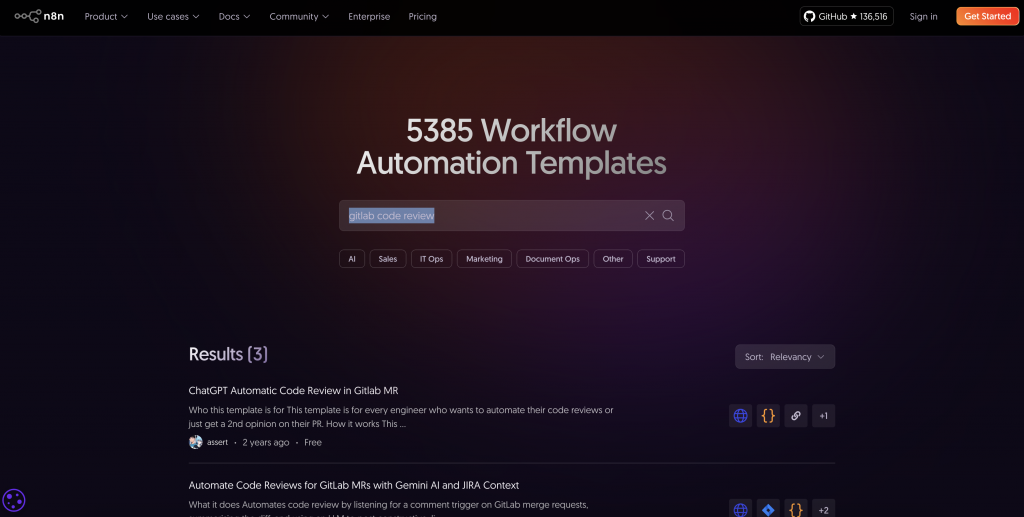Expand the Community menu

click(x=299, y=16)
